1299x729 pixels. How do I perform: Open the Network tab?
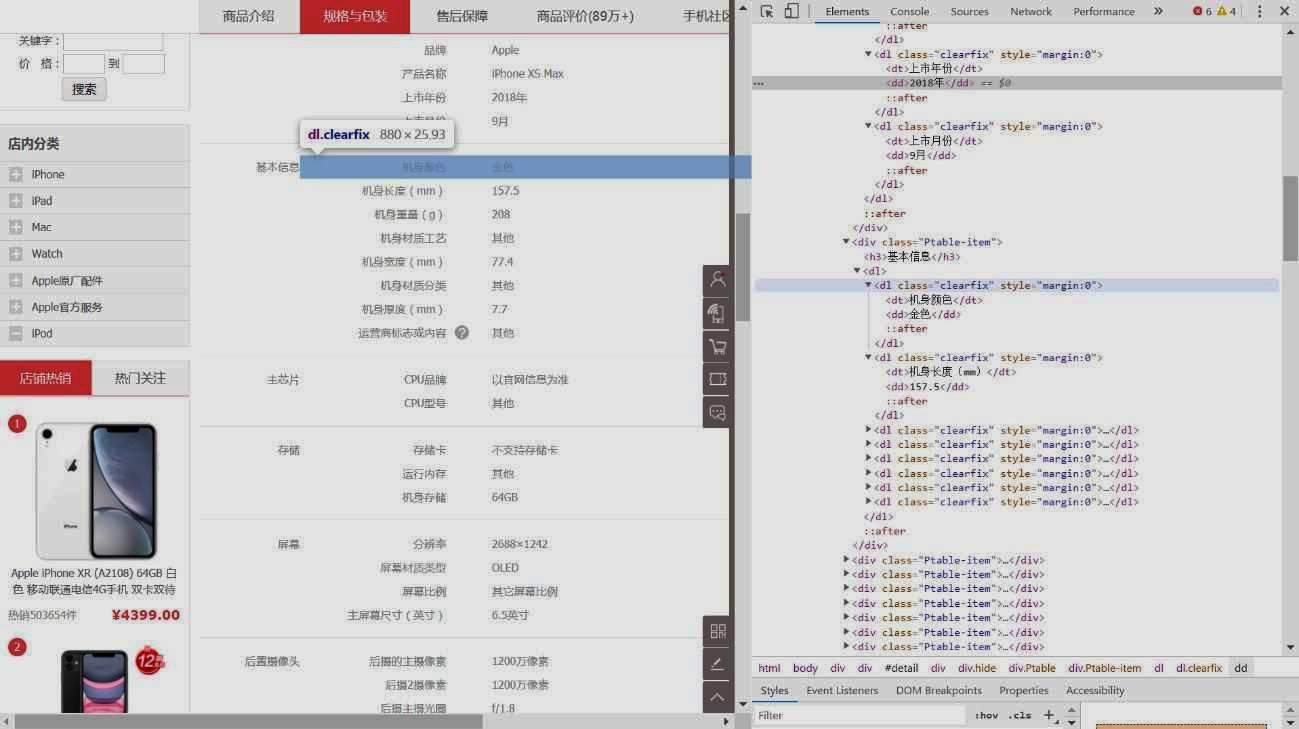click(1031, 11)
